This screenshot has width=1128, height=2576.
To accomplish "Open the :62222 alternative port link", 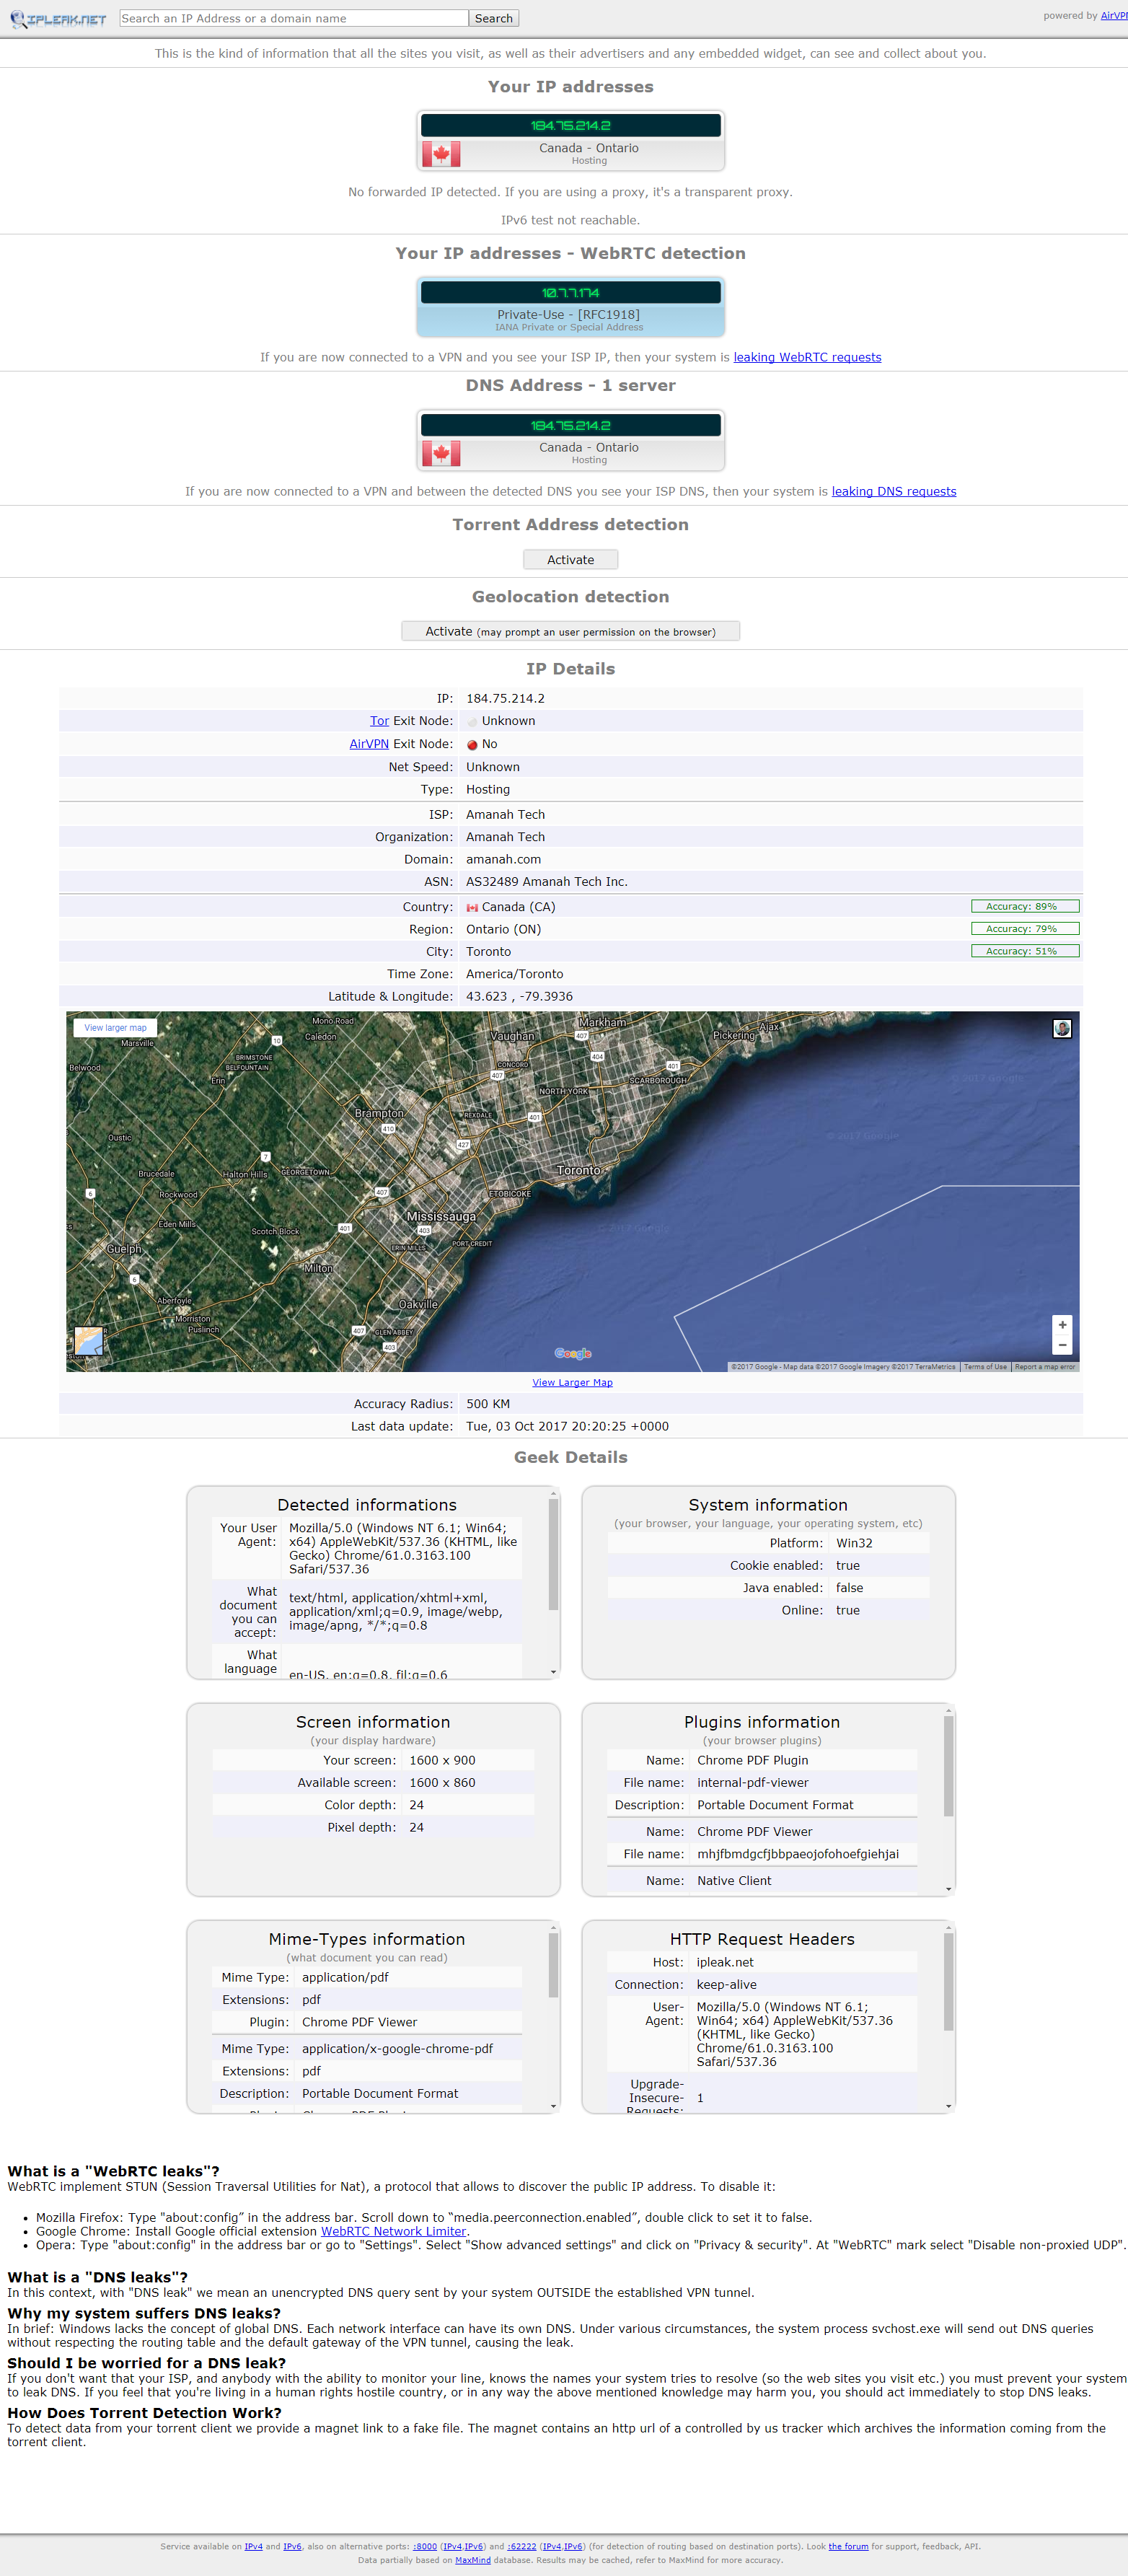I will (x=522, y=2546).
